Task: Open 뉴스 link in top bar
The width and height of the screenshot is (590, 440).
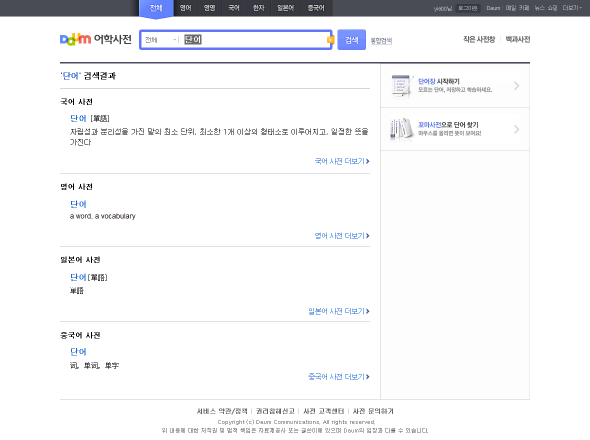Action: [x=540, y=8]
